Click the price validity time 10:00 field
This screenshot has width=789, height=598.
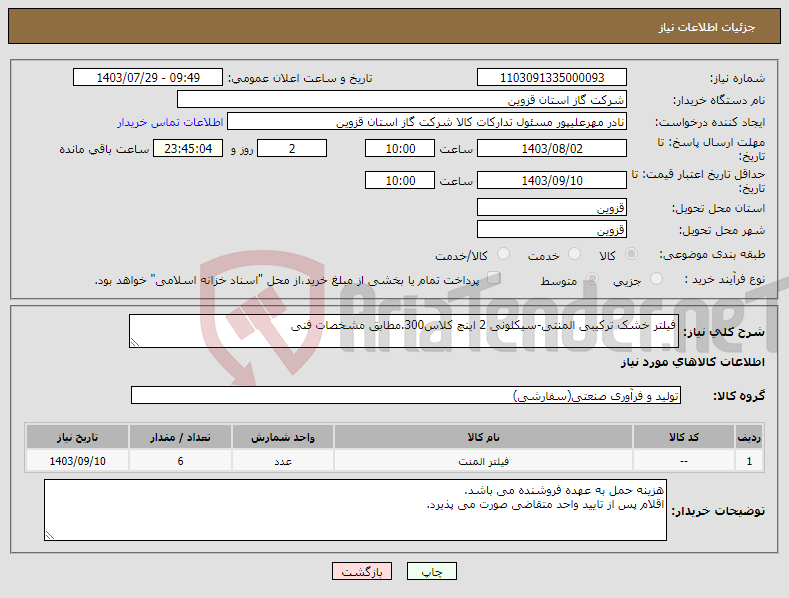pyautogui.click(x=400, y=180)
